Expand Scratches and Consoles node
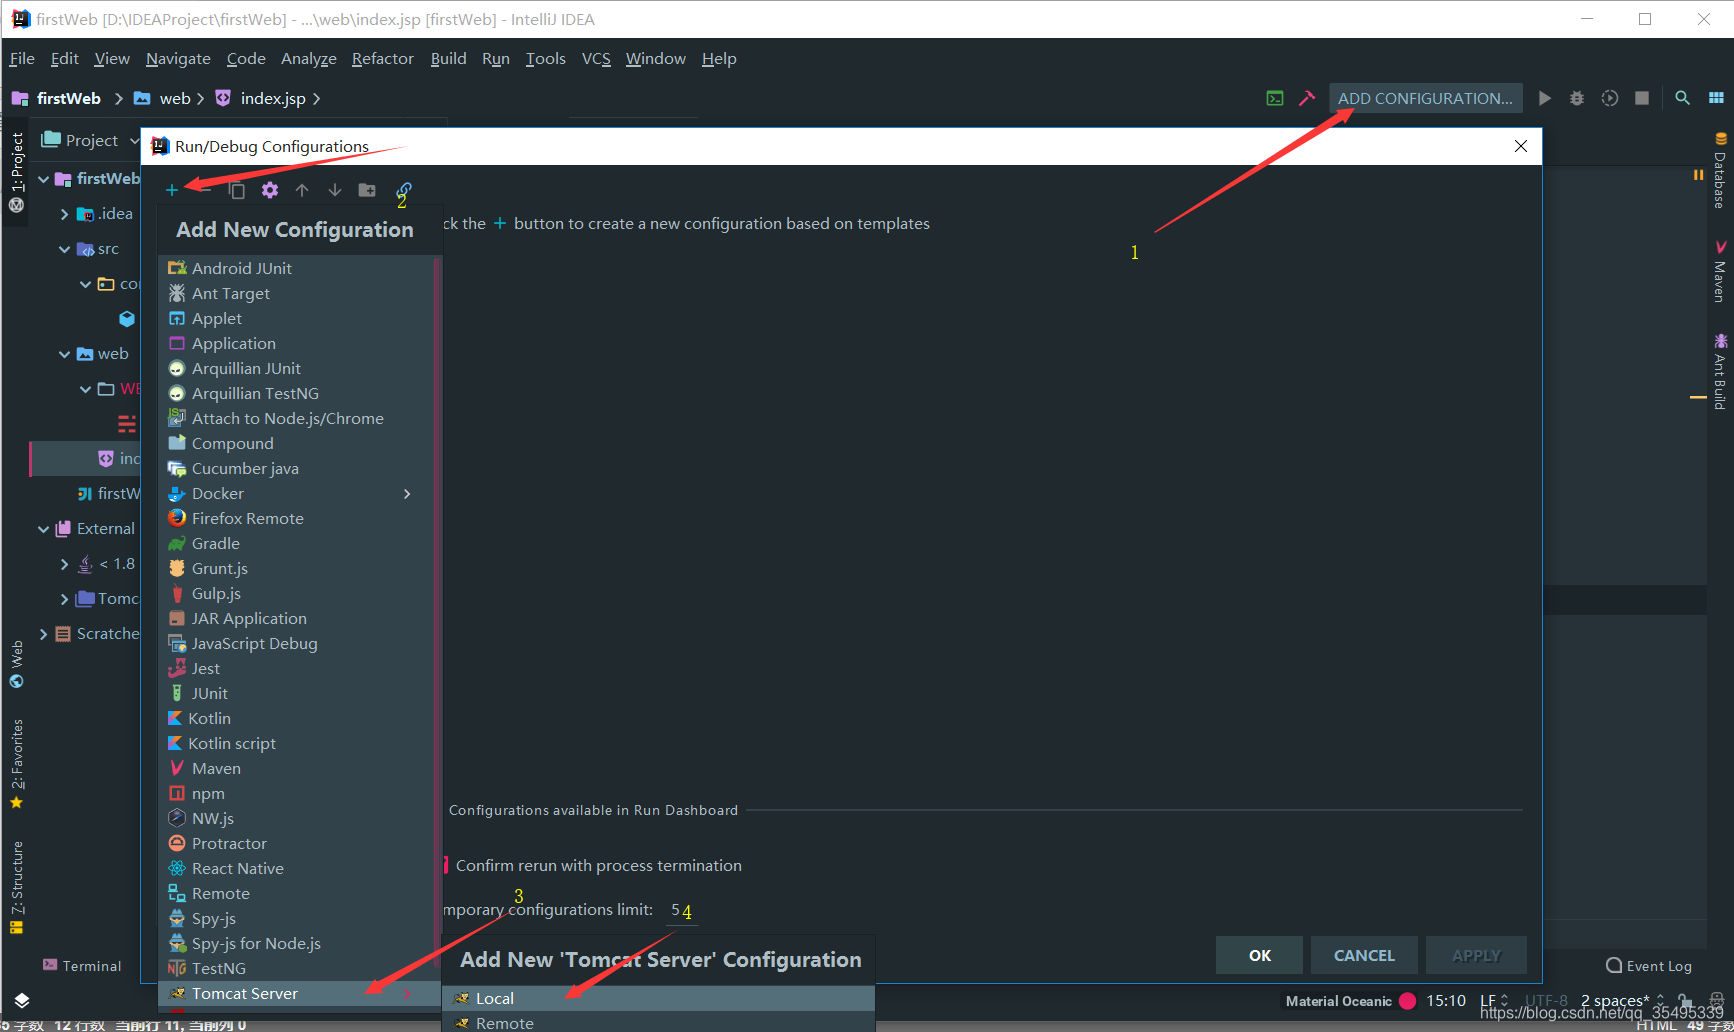1734x1032 pixels. tap(44, 633)
